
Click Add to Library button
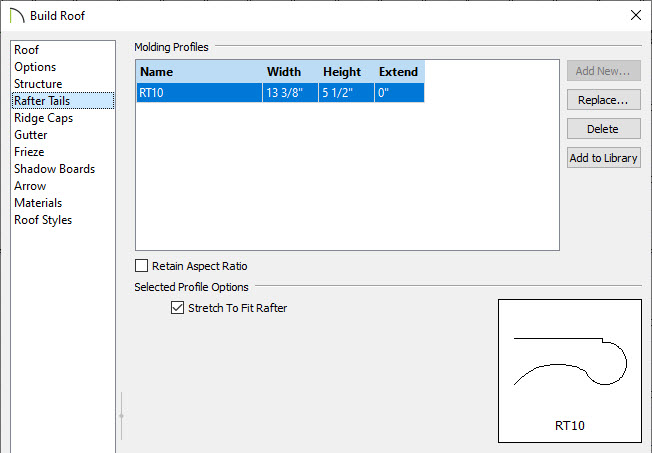[x=603, y=158]
